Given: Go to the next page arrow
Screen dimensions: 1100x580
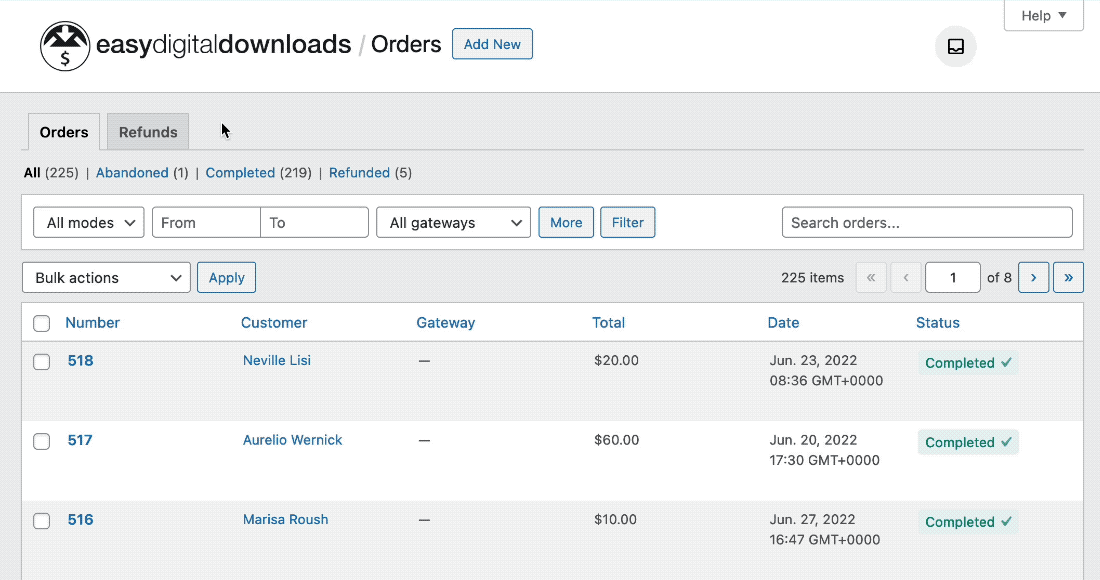Looking at the screenshot, I should (1033, 277).
